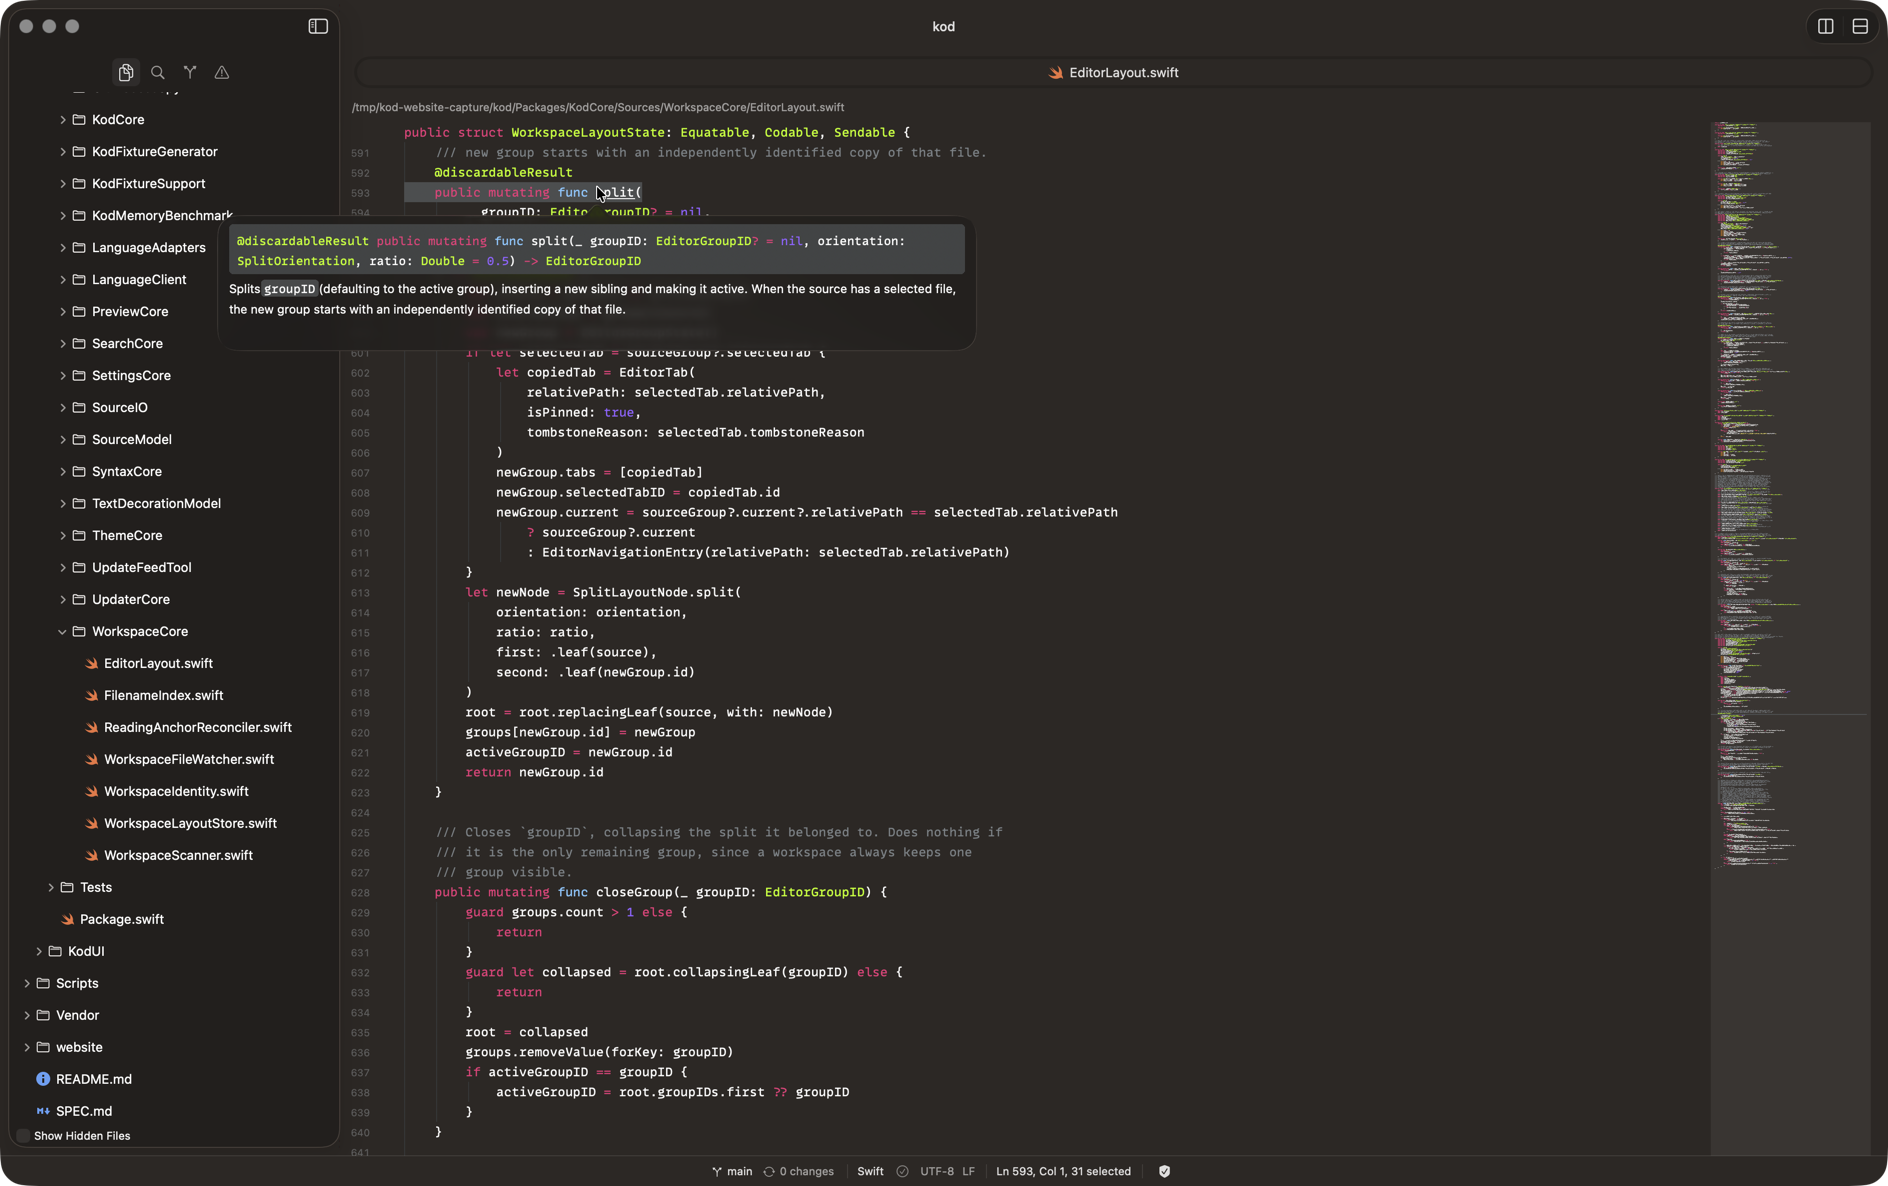Toggle the sidebar with the panel icon

point(318,26)
